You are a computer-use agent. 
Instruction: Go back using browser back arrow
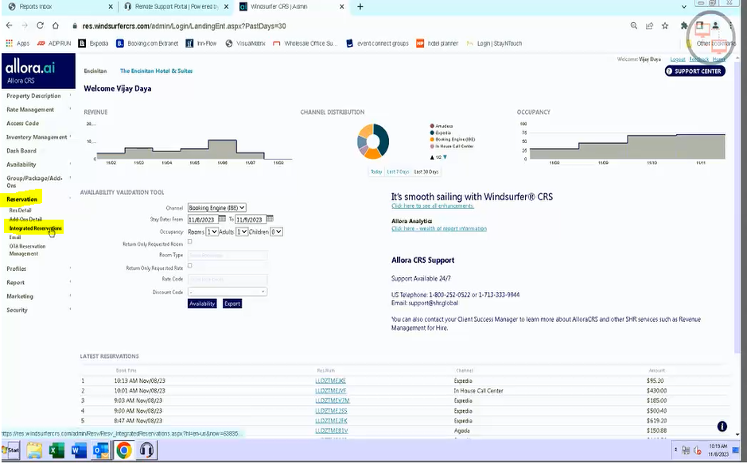pyautogui.click(x=9, y=26)
